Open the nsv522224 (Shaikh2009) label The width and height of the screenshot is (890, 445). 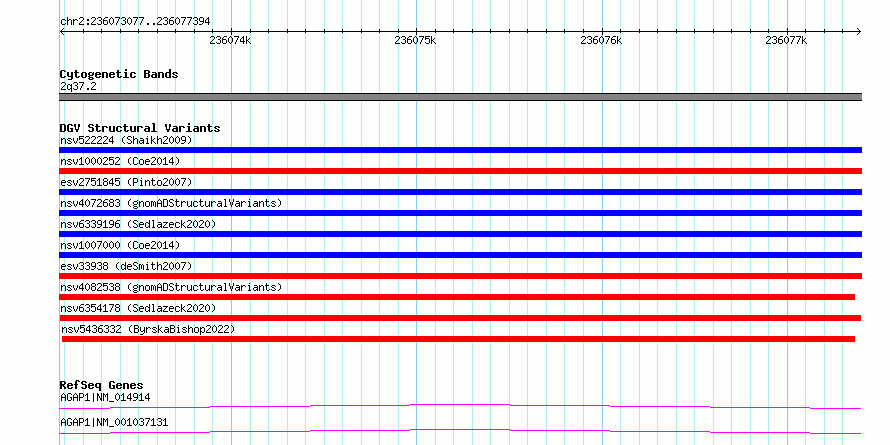point(126,140)
